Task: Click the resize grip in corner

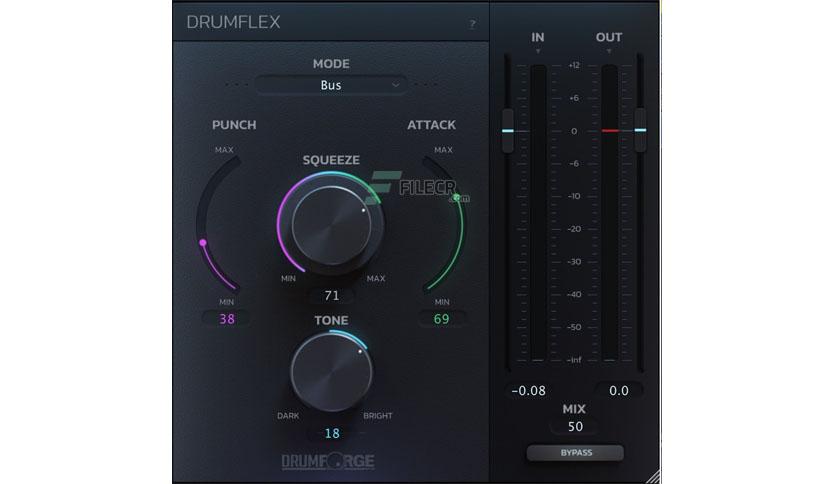Action: (x=654, y=477)
